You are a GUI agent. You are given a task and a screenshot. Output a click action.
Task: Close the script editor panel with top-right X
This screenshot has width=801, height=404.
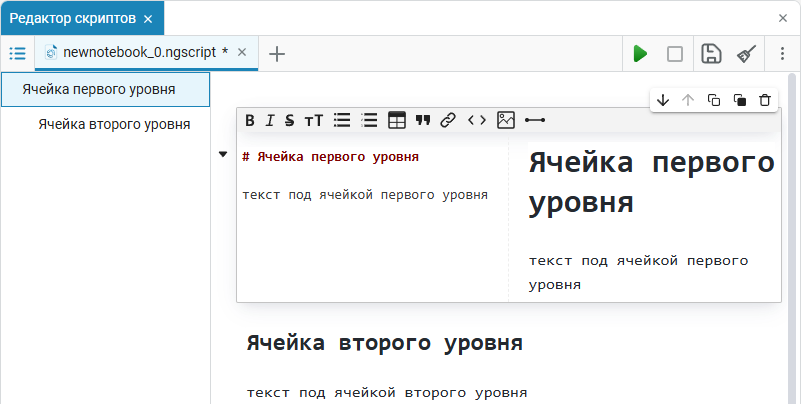click(783, 18)
